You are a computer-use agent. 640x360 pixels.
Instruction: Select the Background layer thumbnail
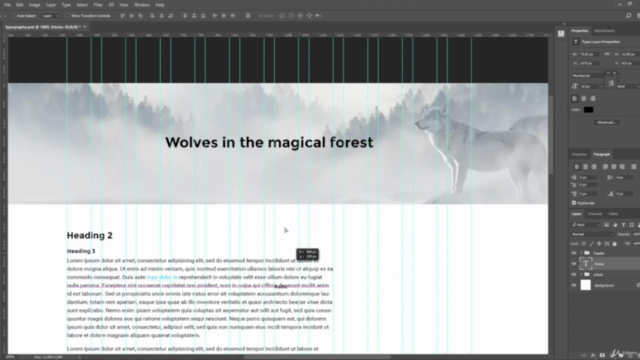click(586, 285)
